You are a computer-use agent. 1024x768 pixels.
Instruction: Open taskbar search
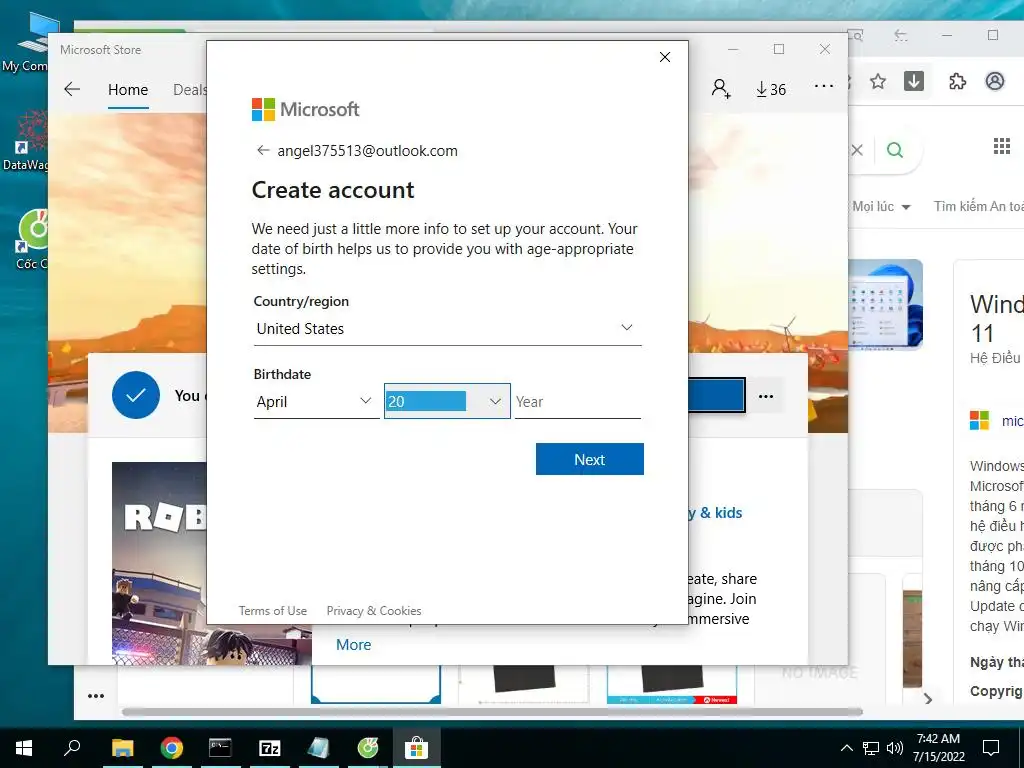point(72,747)
